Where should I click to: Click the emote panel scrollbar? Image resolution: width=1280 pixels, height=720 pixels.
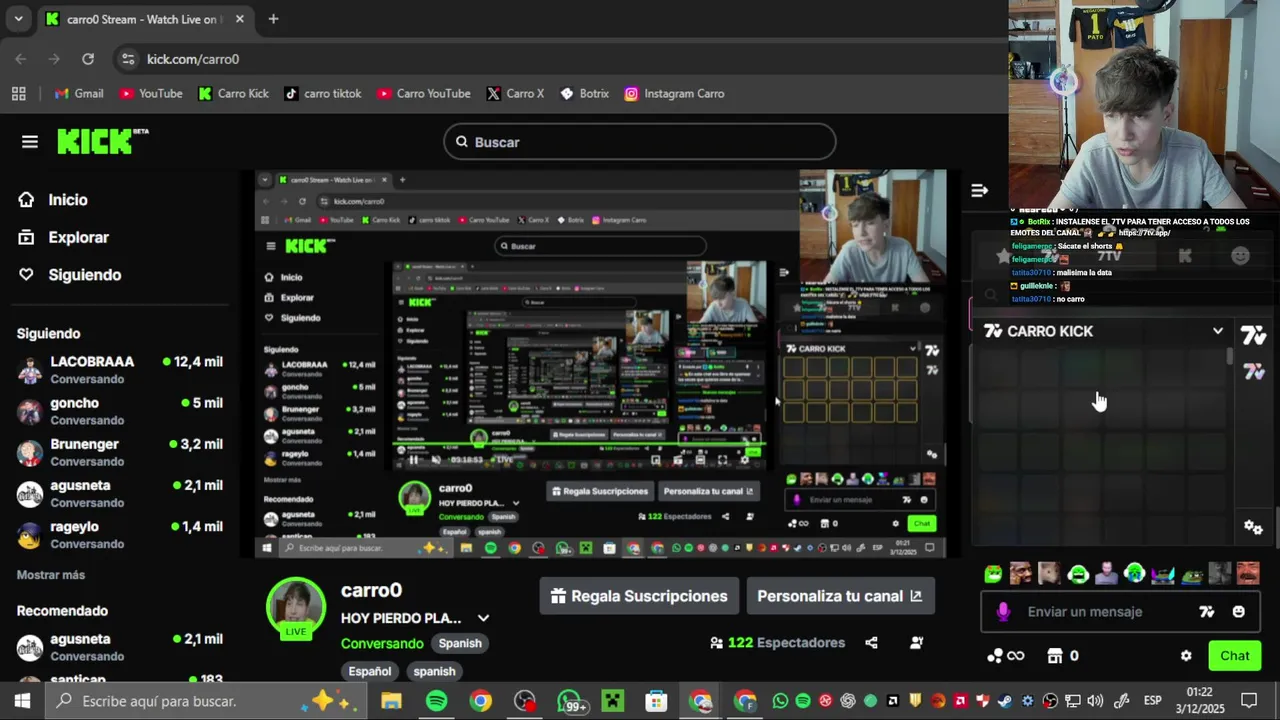[x=1230, y=357]
